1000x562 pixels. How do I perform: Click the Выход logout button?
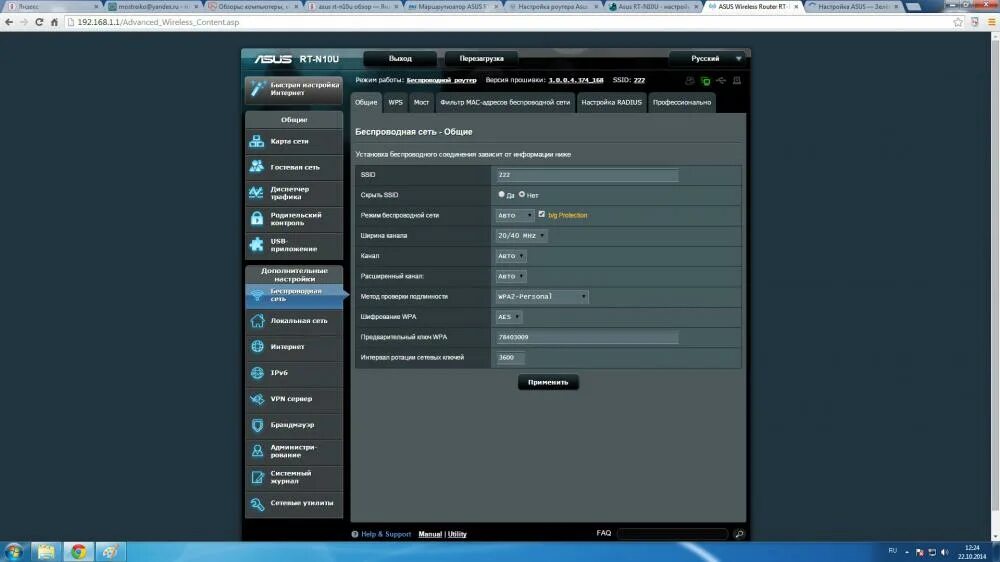pos(401,59)
